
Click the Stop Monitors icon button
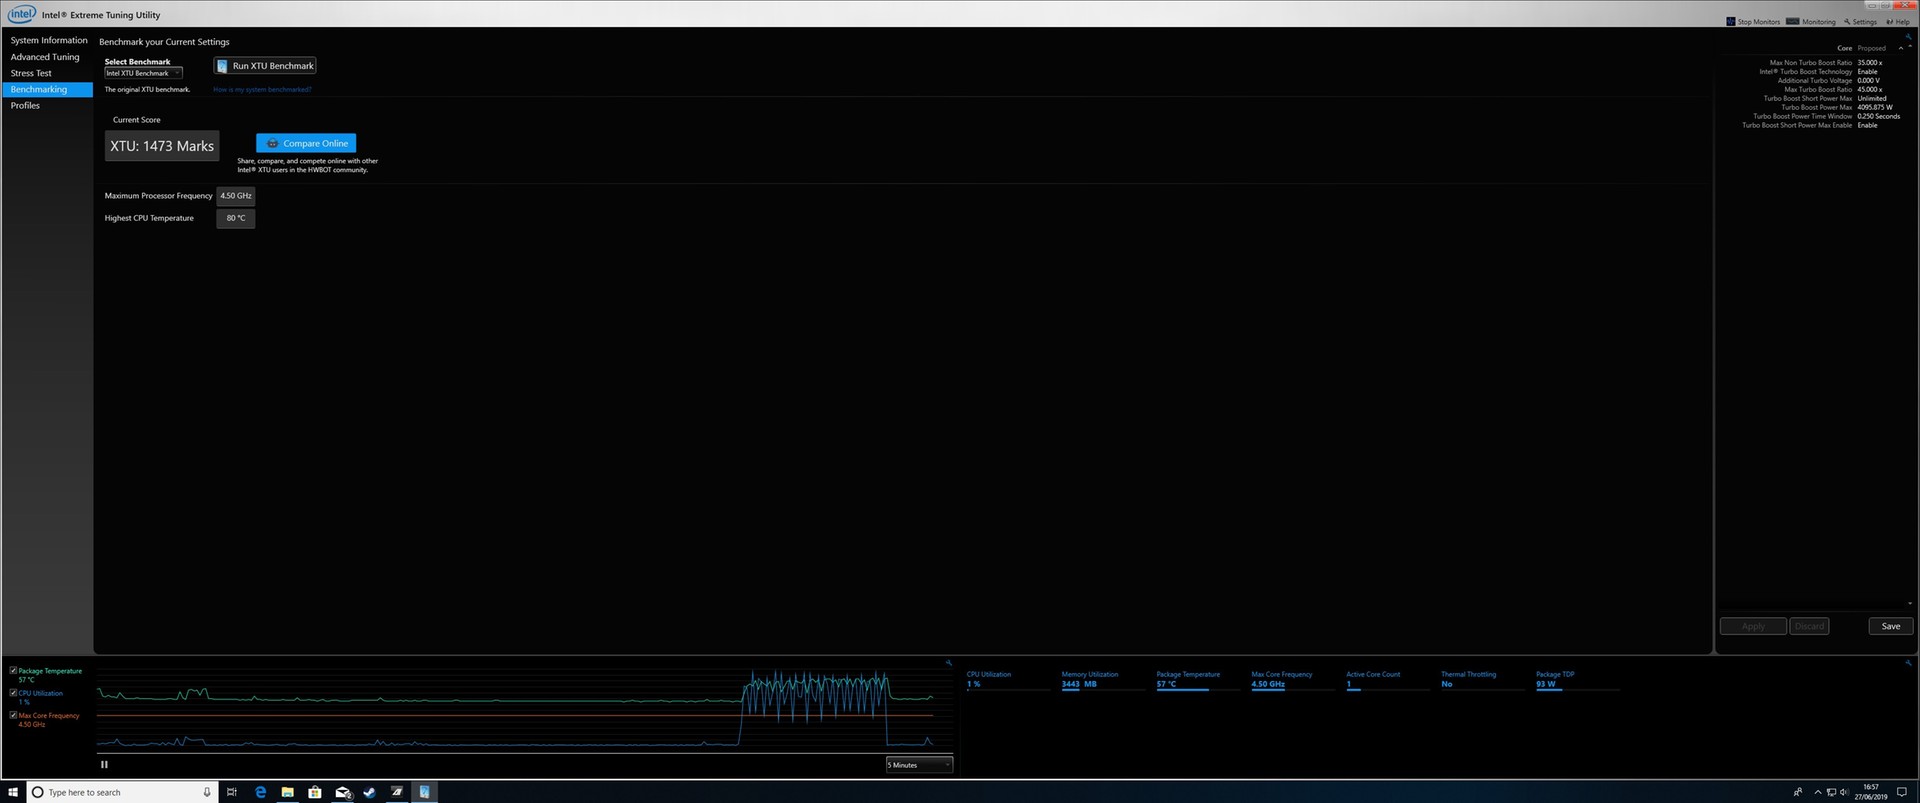pyautogui.click(x=1731, y=21)
